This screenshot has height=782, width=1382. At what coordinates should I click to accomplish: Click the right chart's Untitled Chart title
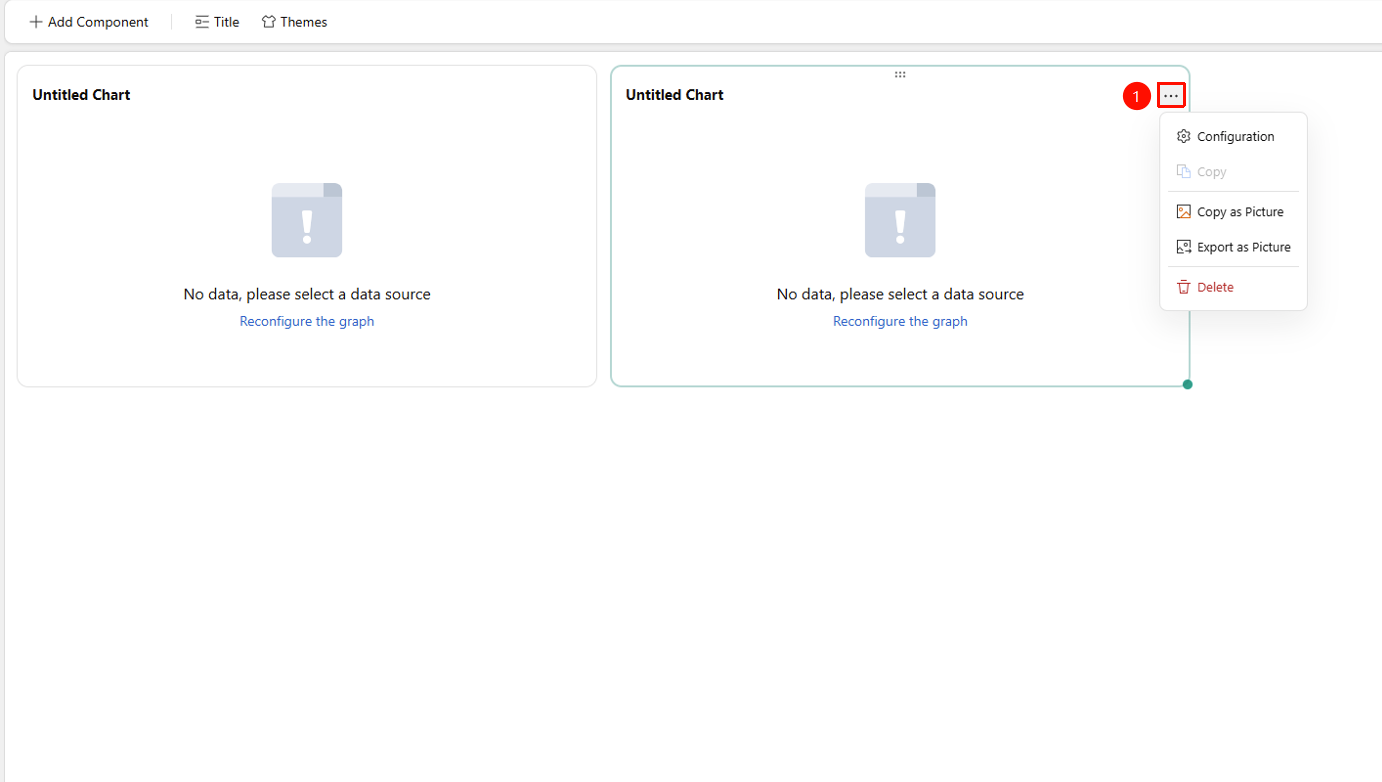click(x=675, y=95)
